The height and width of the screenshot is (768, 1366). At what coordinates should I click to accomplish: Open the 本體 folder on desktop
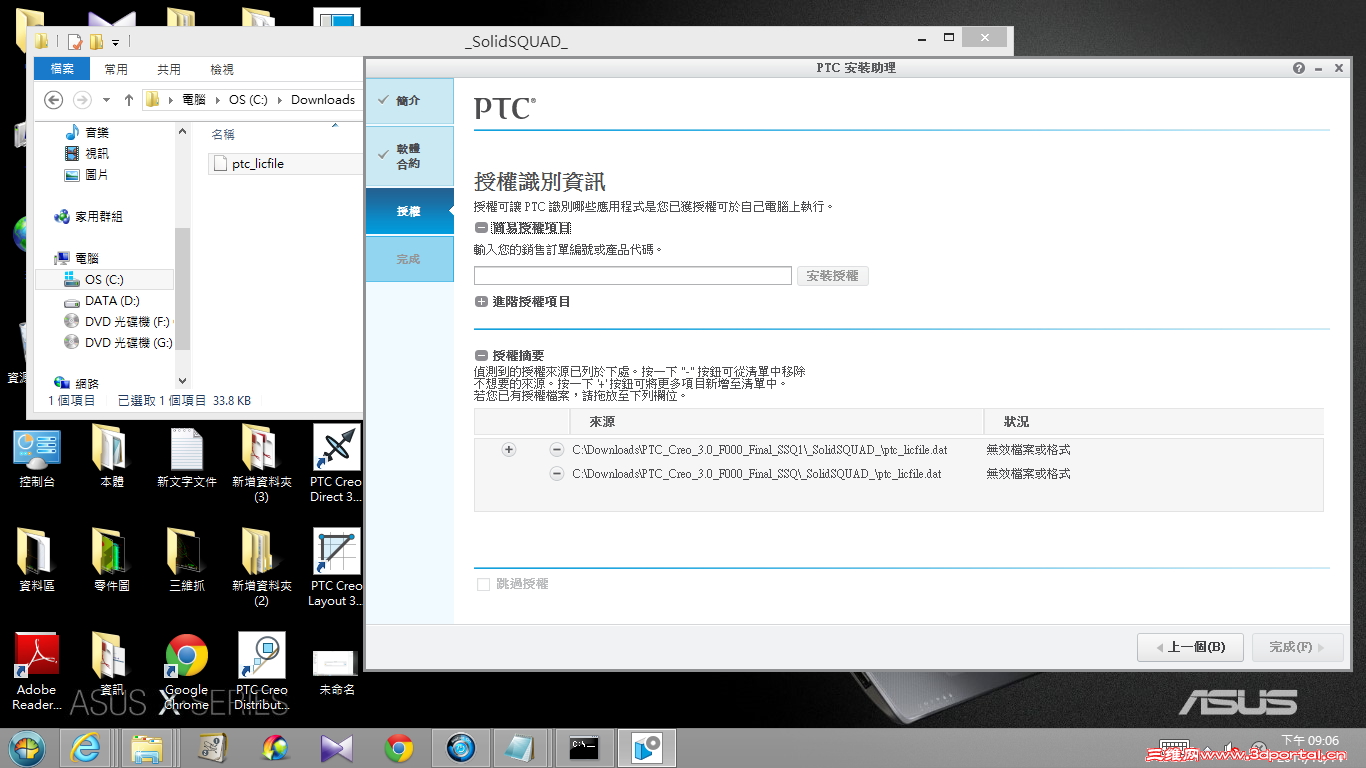[112, 458]
